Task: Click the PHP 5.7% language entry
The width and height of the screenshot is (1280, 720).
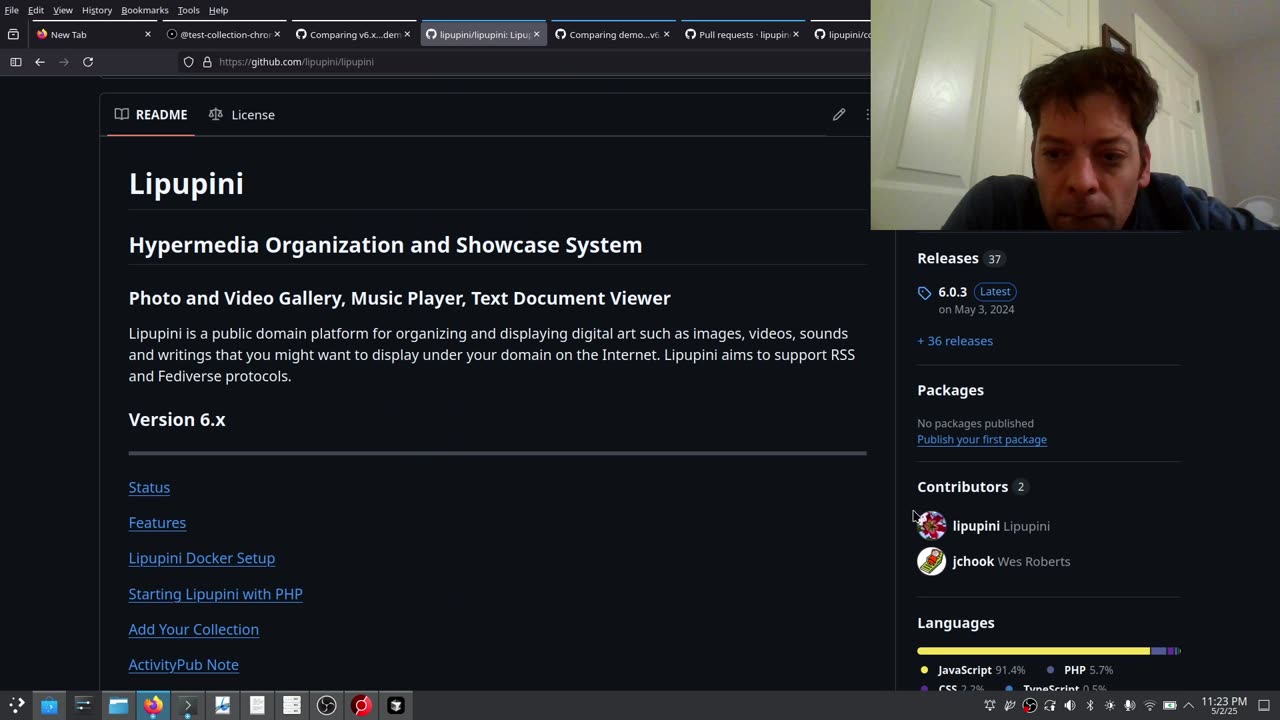Action: pyautogui.click(x=1079, y=670)
